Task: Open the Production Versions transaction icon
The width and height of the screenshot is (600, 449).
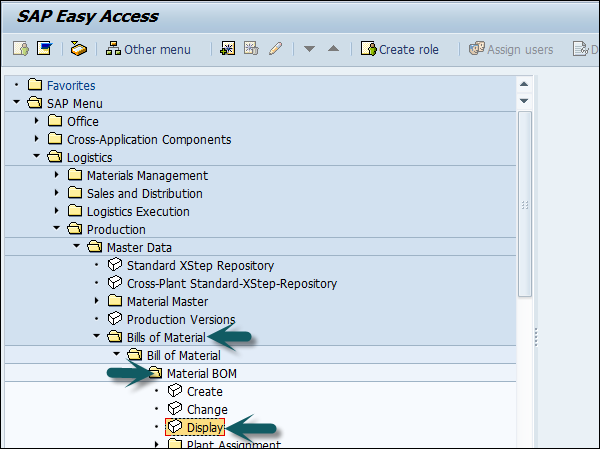Action: pos(115,319)
